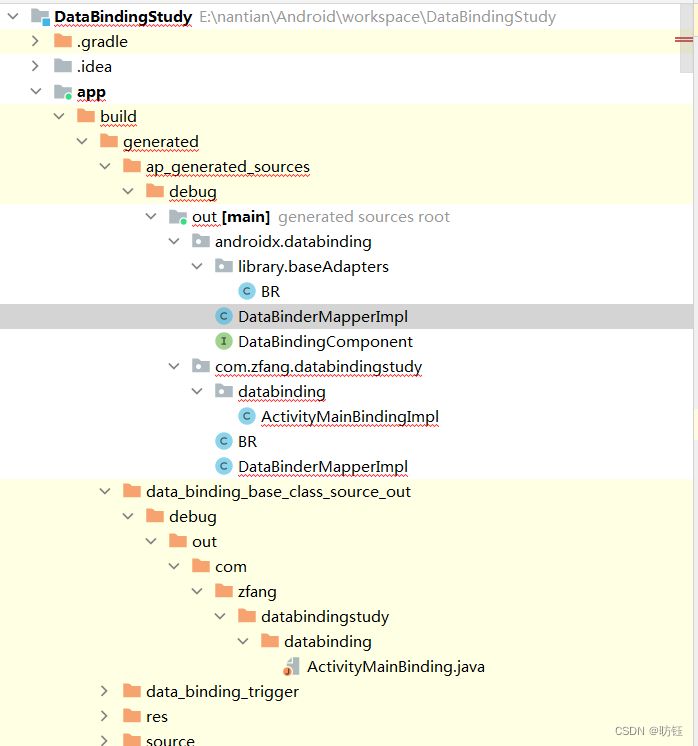
Task: Click the BR class icon under library.baseAdapters
Action: [x=246, y=292]
